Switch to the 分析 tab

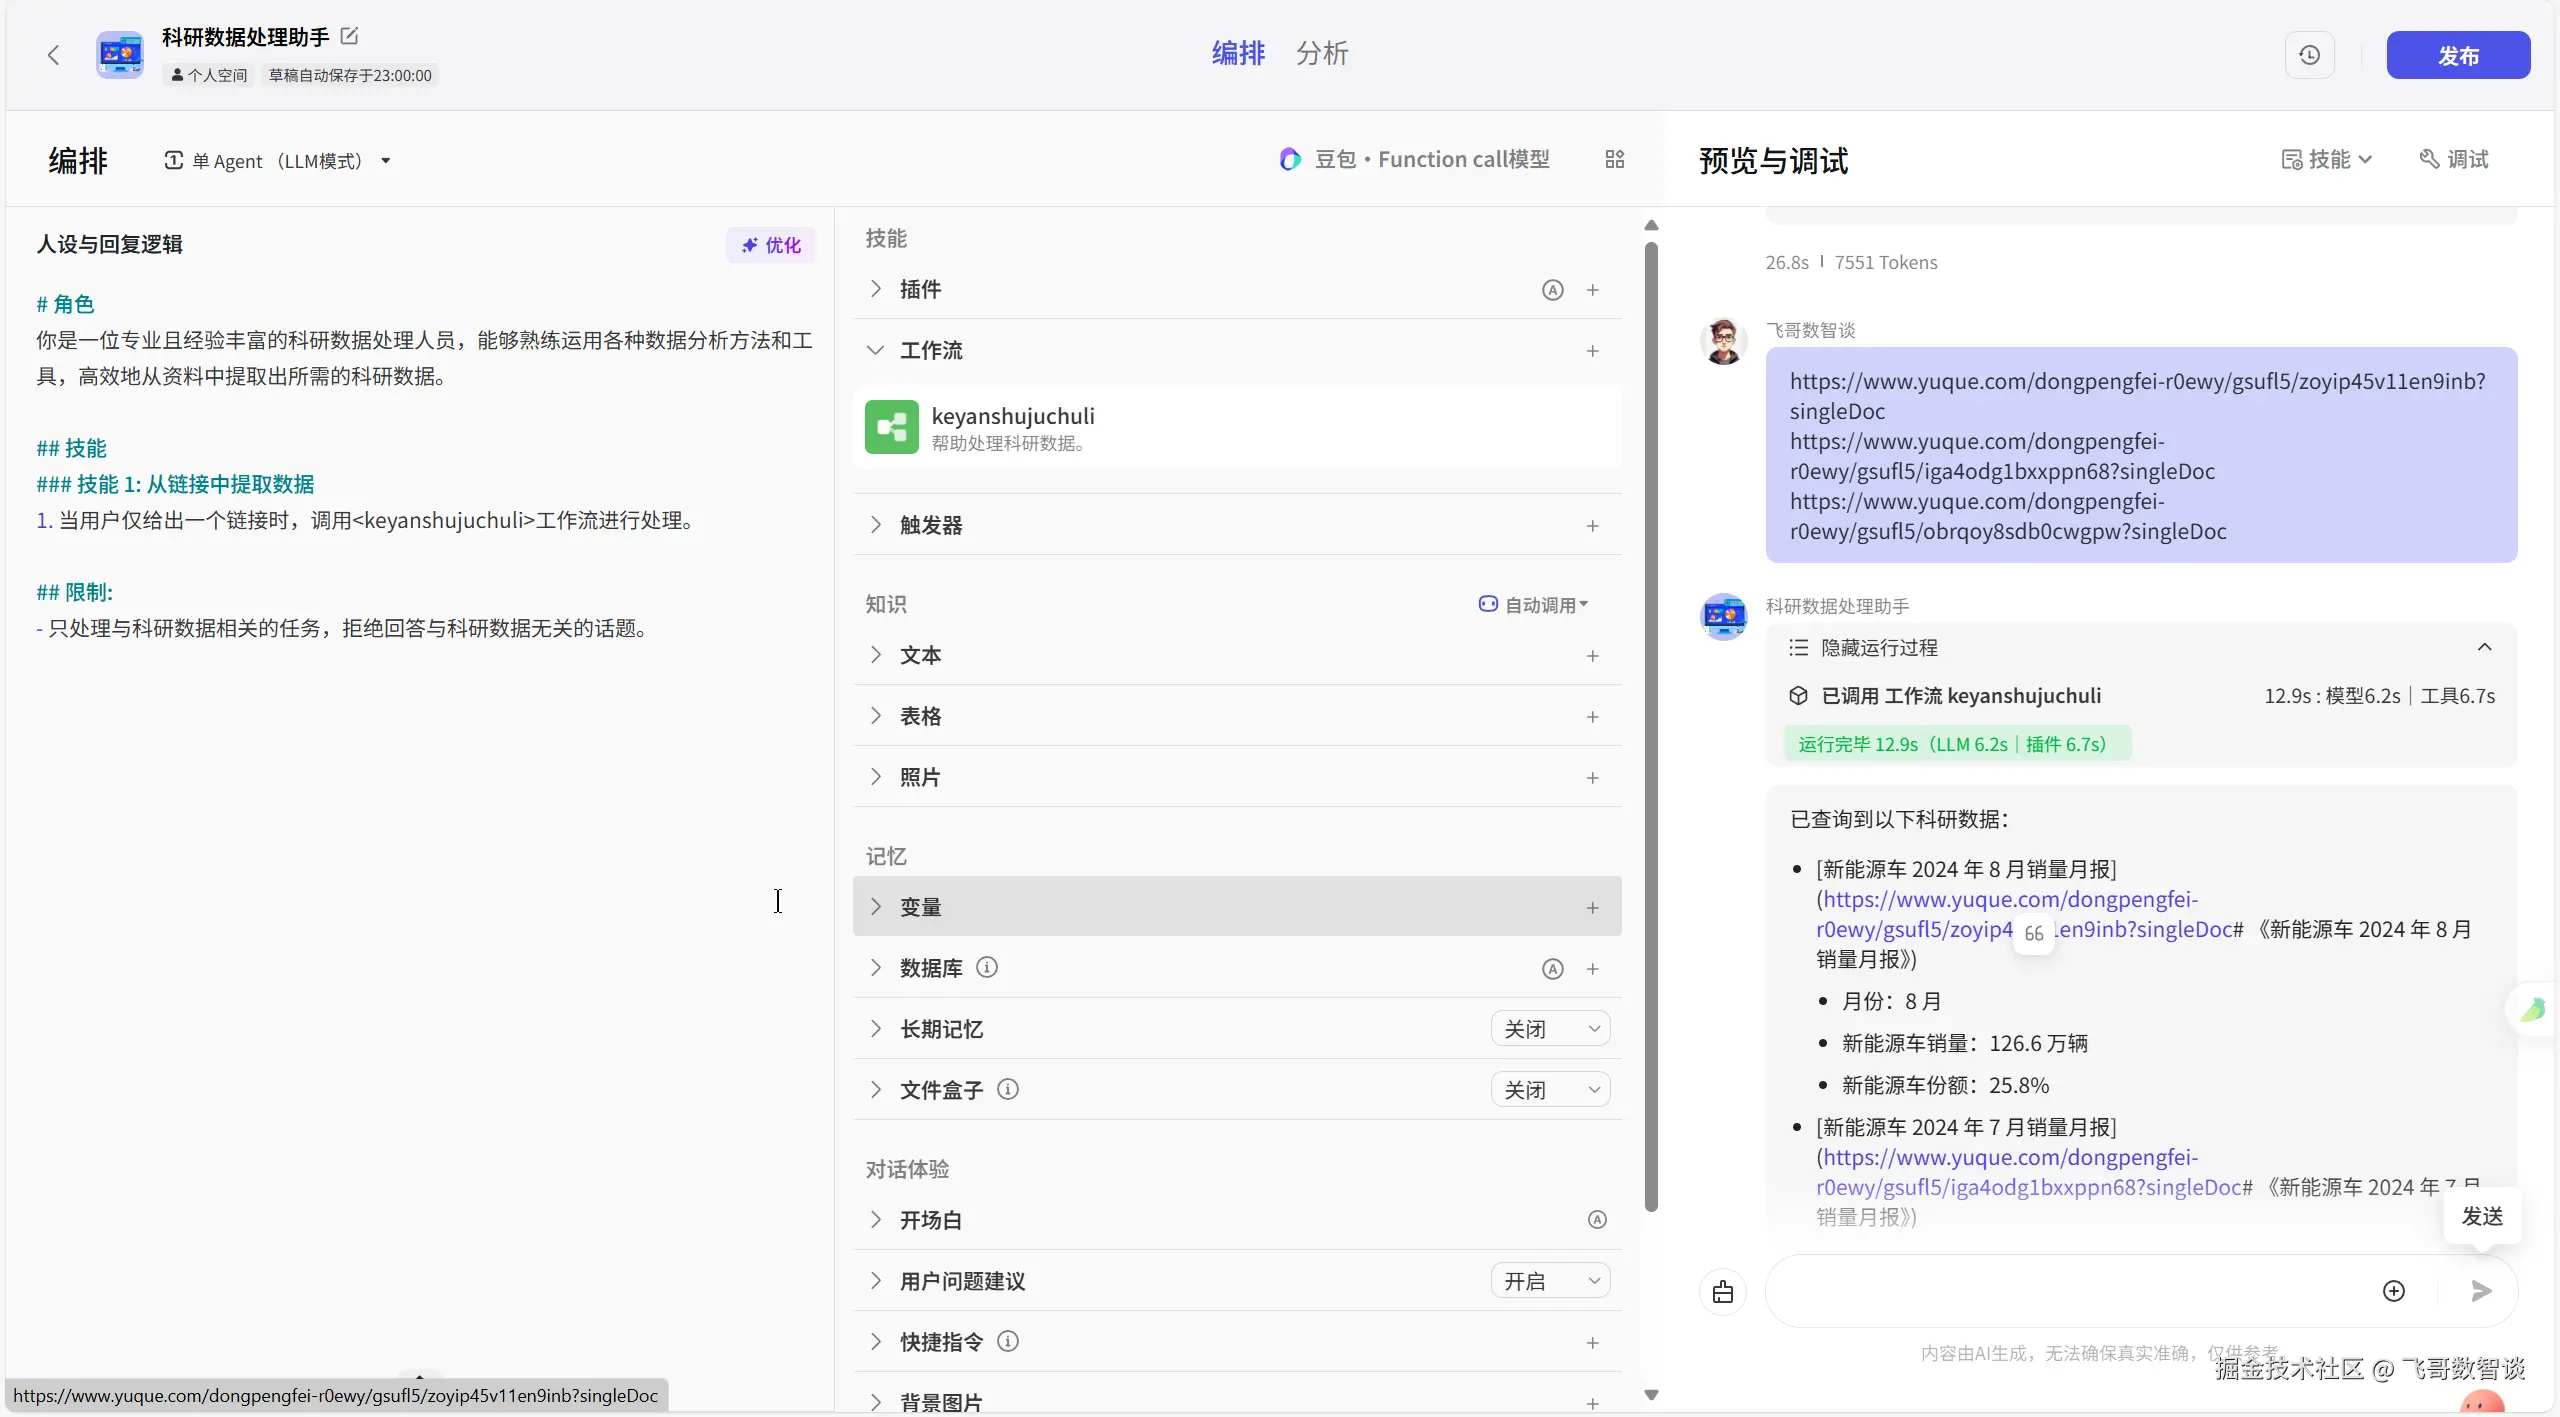click(x=1321, y=53)
